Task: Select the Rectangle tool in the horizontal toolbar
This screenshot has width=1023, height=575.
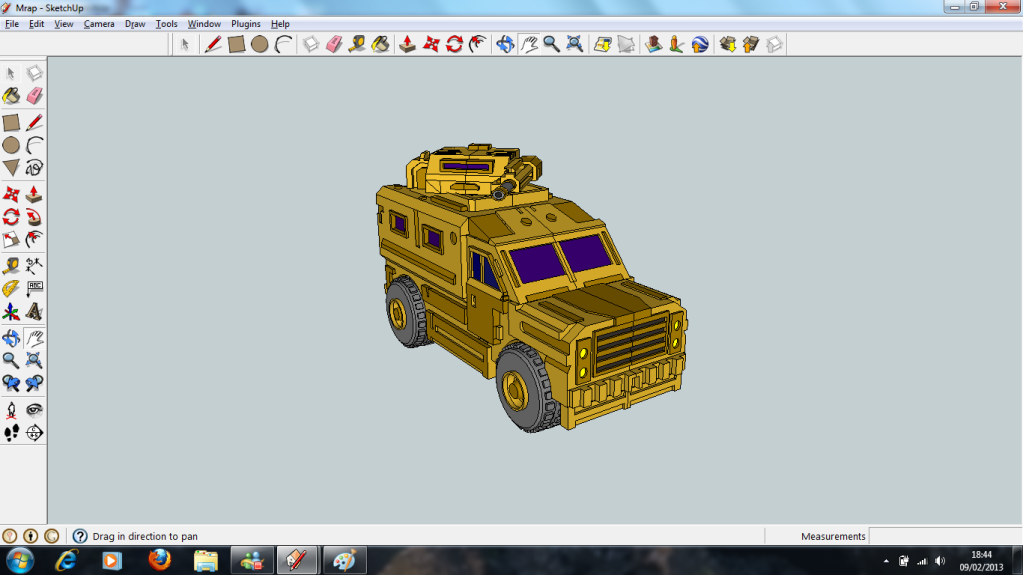Action: click(x=236, y=44)
